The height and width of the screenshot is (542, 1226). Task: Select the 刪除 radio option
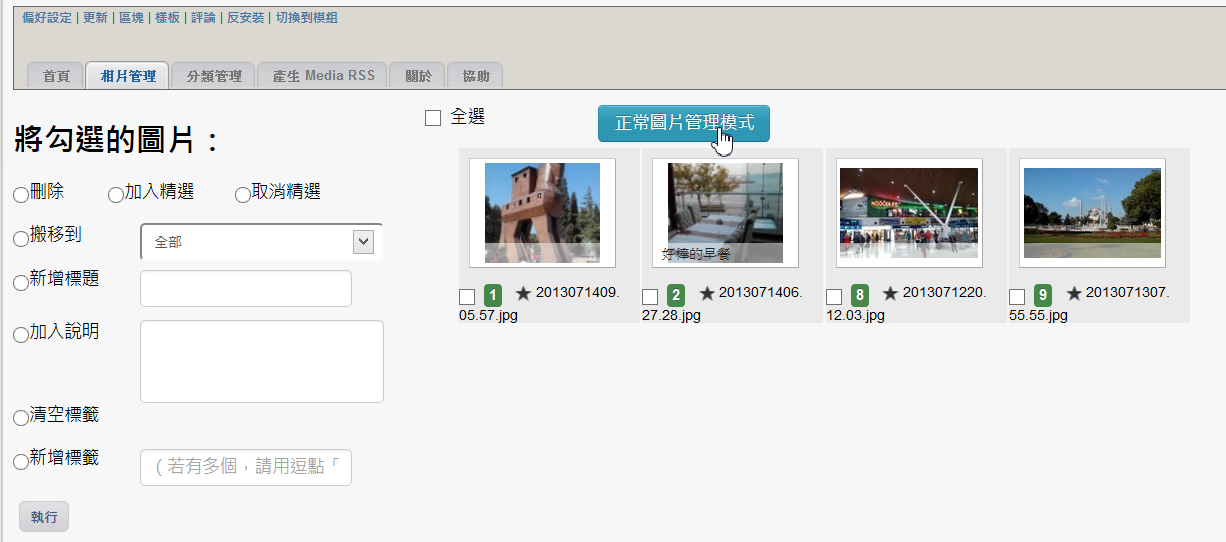pyautogui.click(x=21, y=194)
